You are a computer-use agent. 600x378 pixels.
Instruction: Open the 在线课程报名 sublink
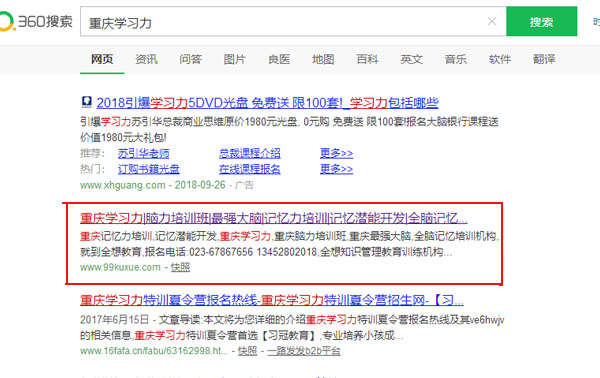[249, 169]
